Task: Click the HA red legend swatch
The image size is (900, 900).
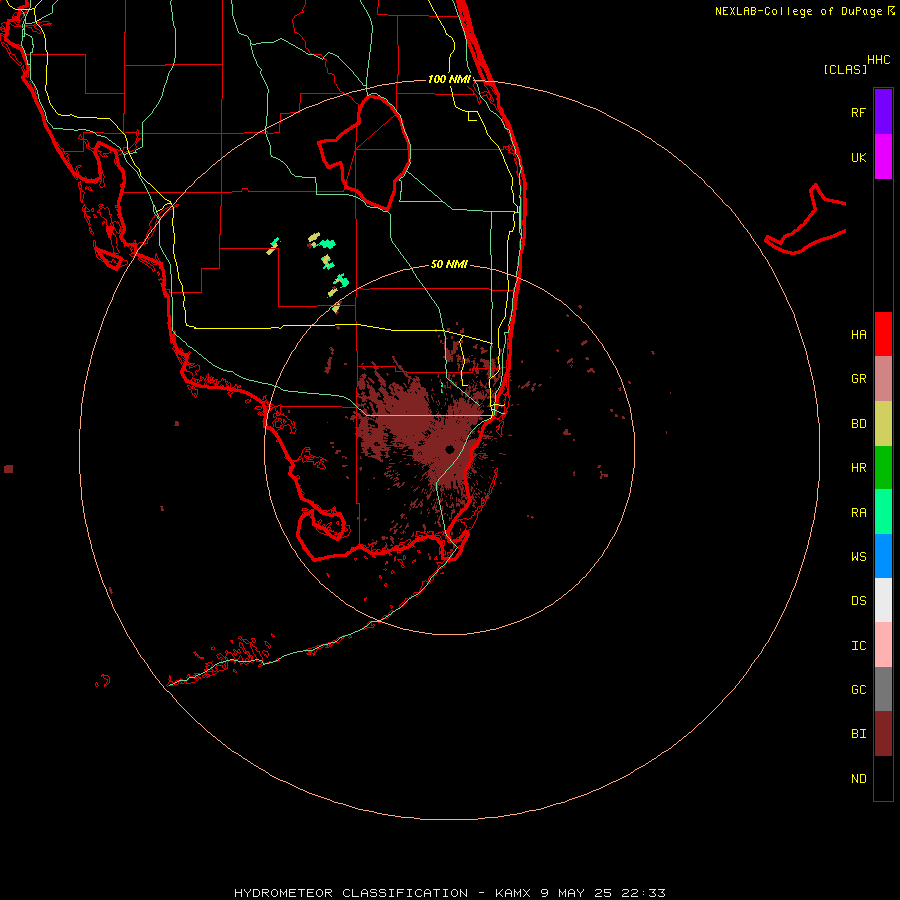Action: [x=883, y=334]
